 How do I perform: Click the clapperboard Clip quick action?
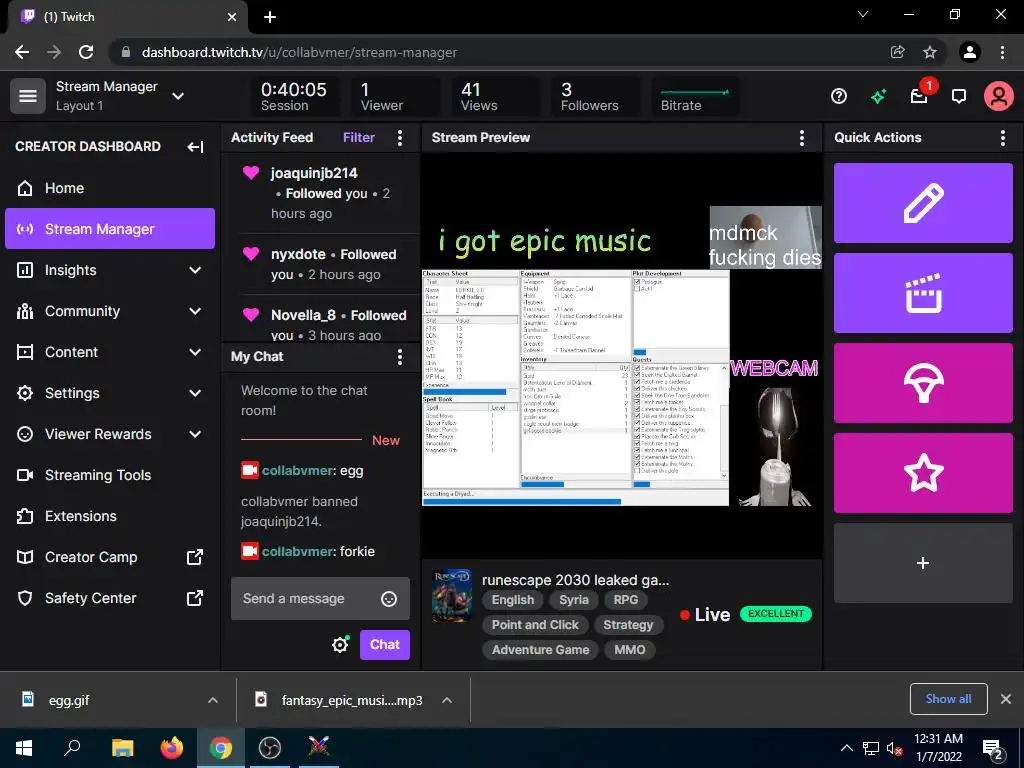click(923, 293)
